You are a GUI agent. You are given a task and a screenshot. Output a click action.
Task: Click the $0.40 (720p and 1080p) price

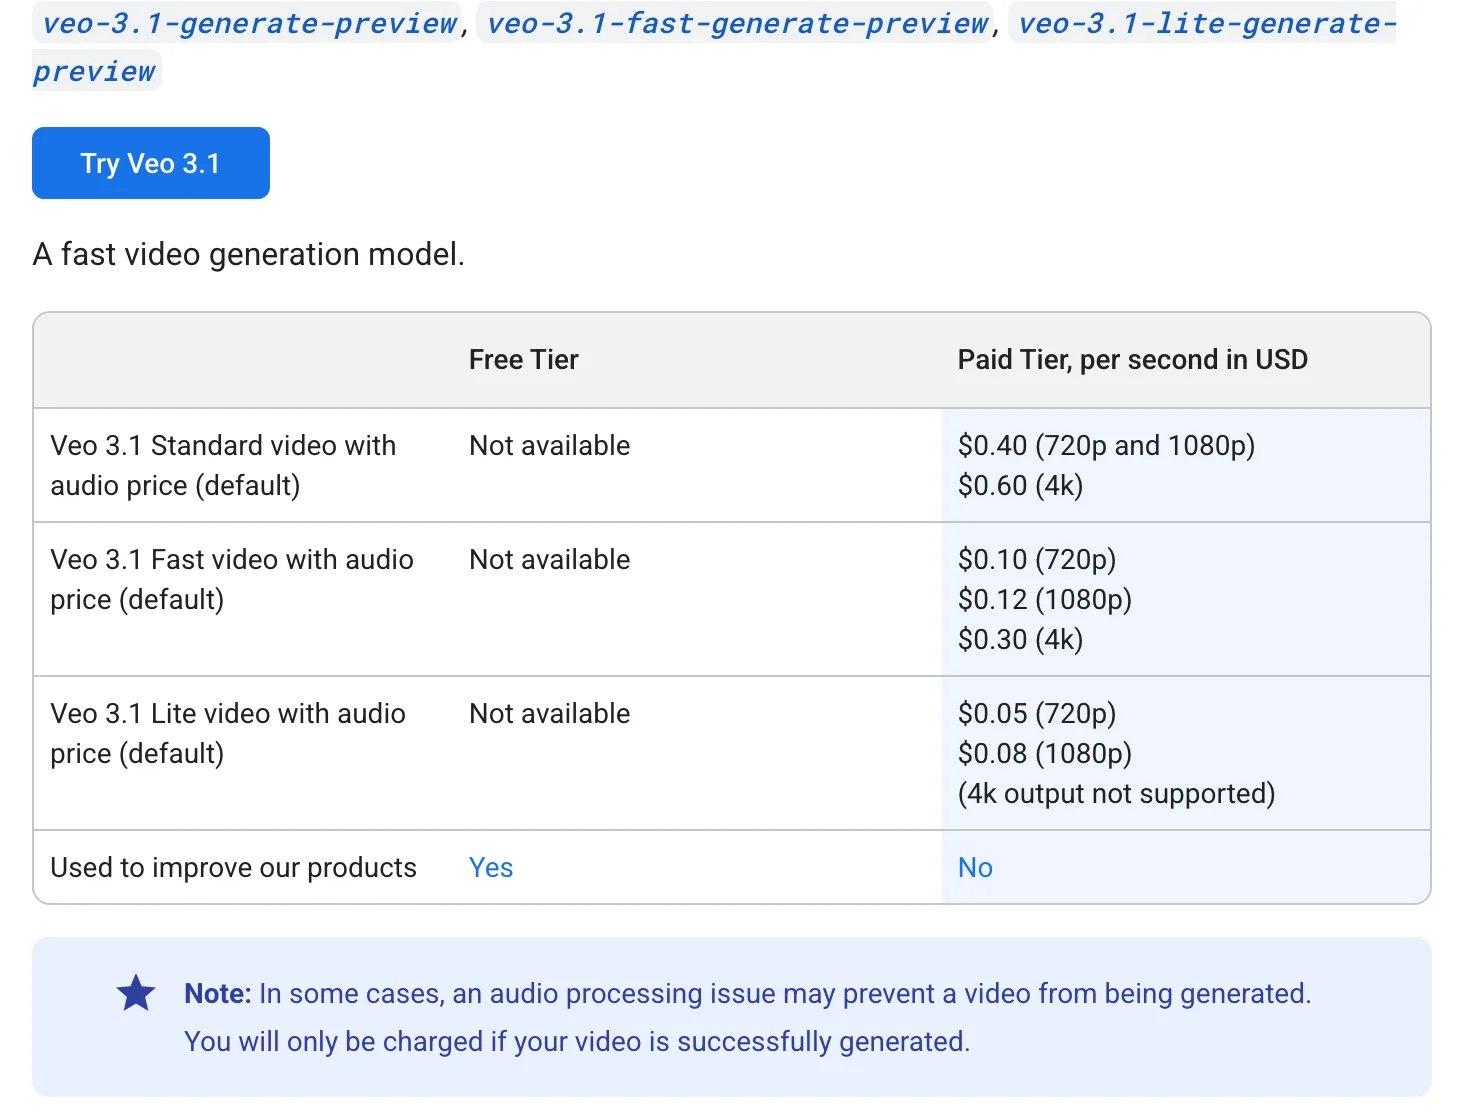click(1106, 446)
